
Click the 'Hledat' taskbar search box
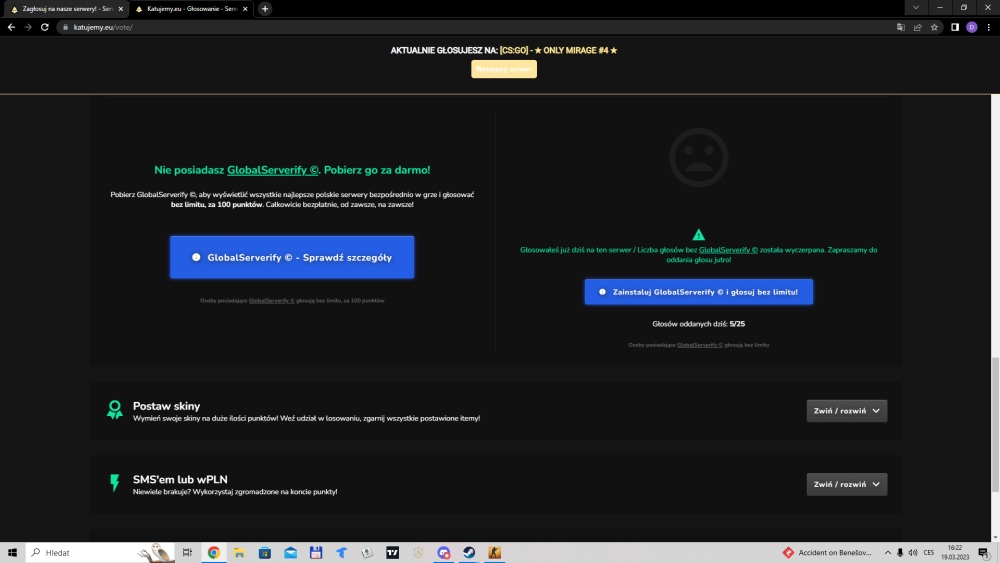(x=100, y=553)
